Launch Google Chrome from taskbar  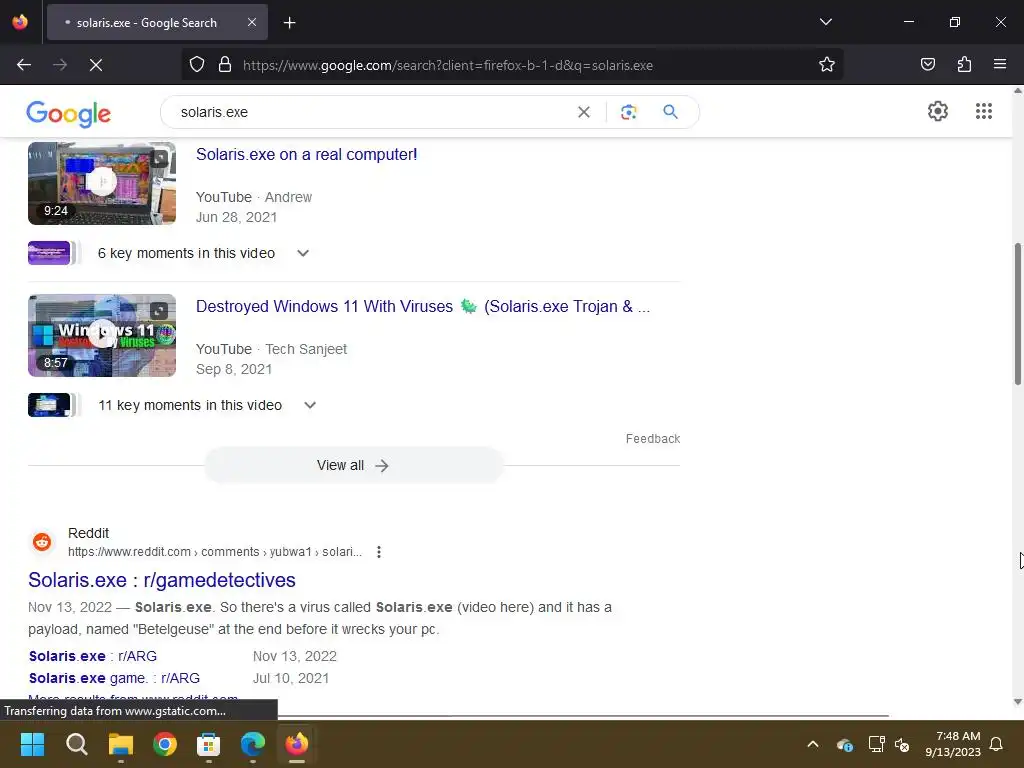165,744
